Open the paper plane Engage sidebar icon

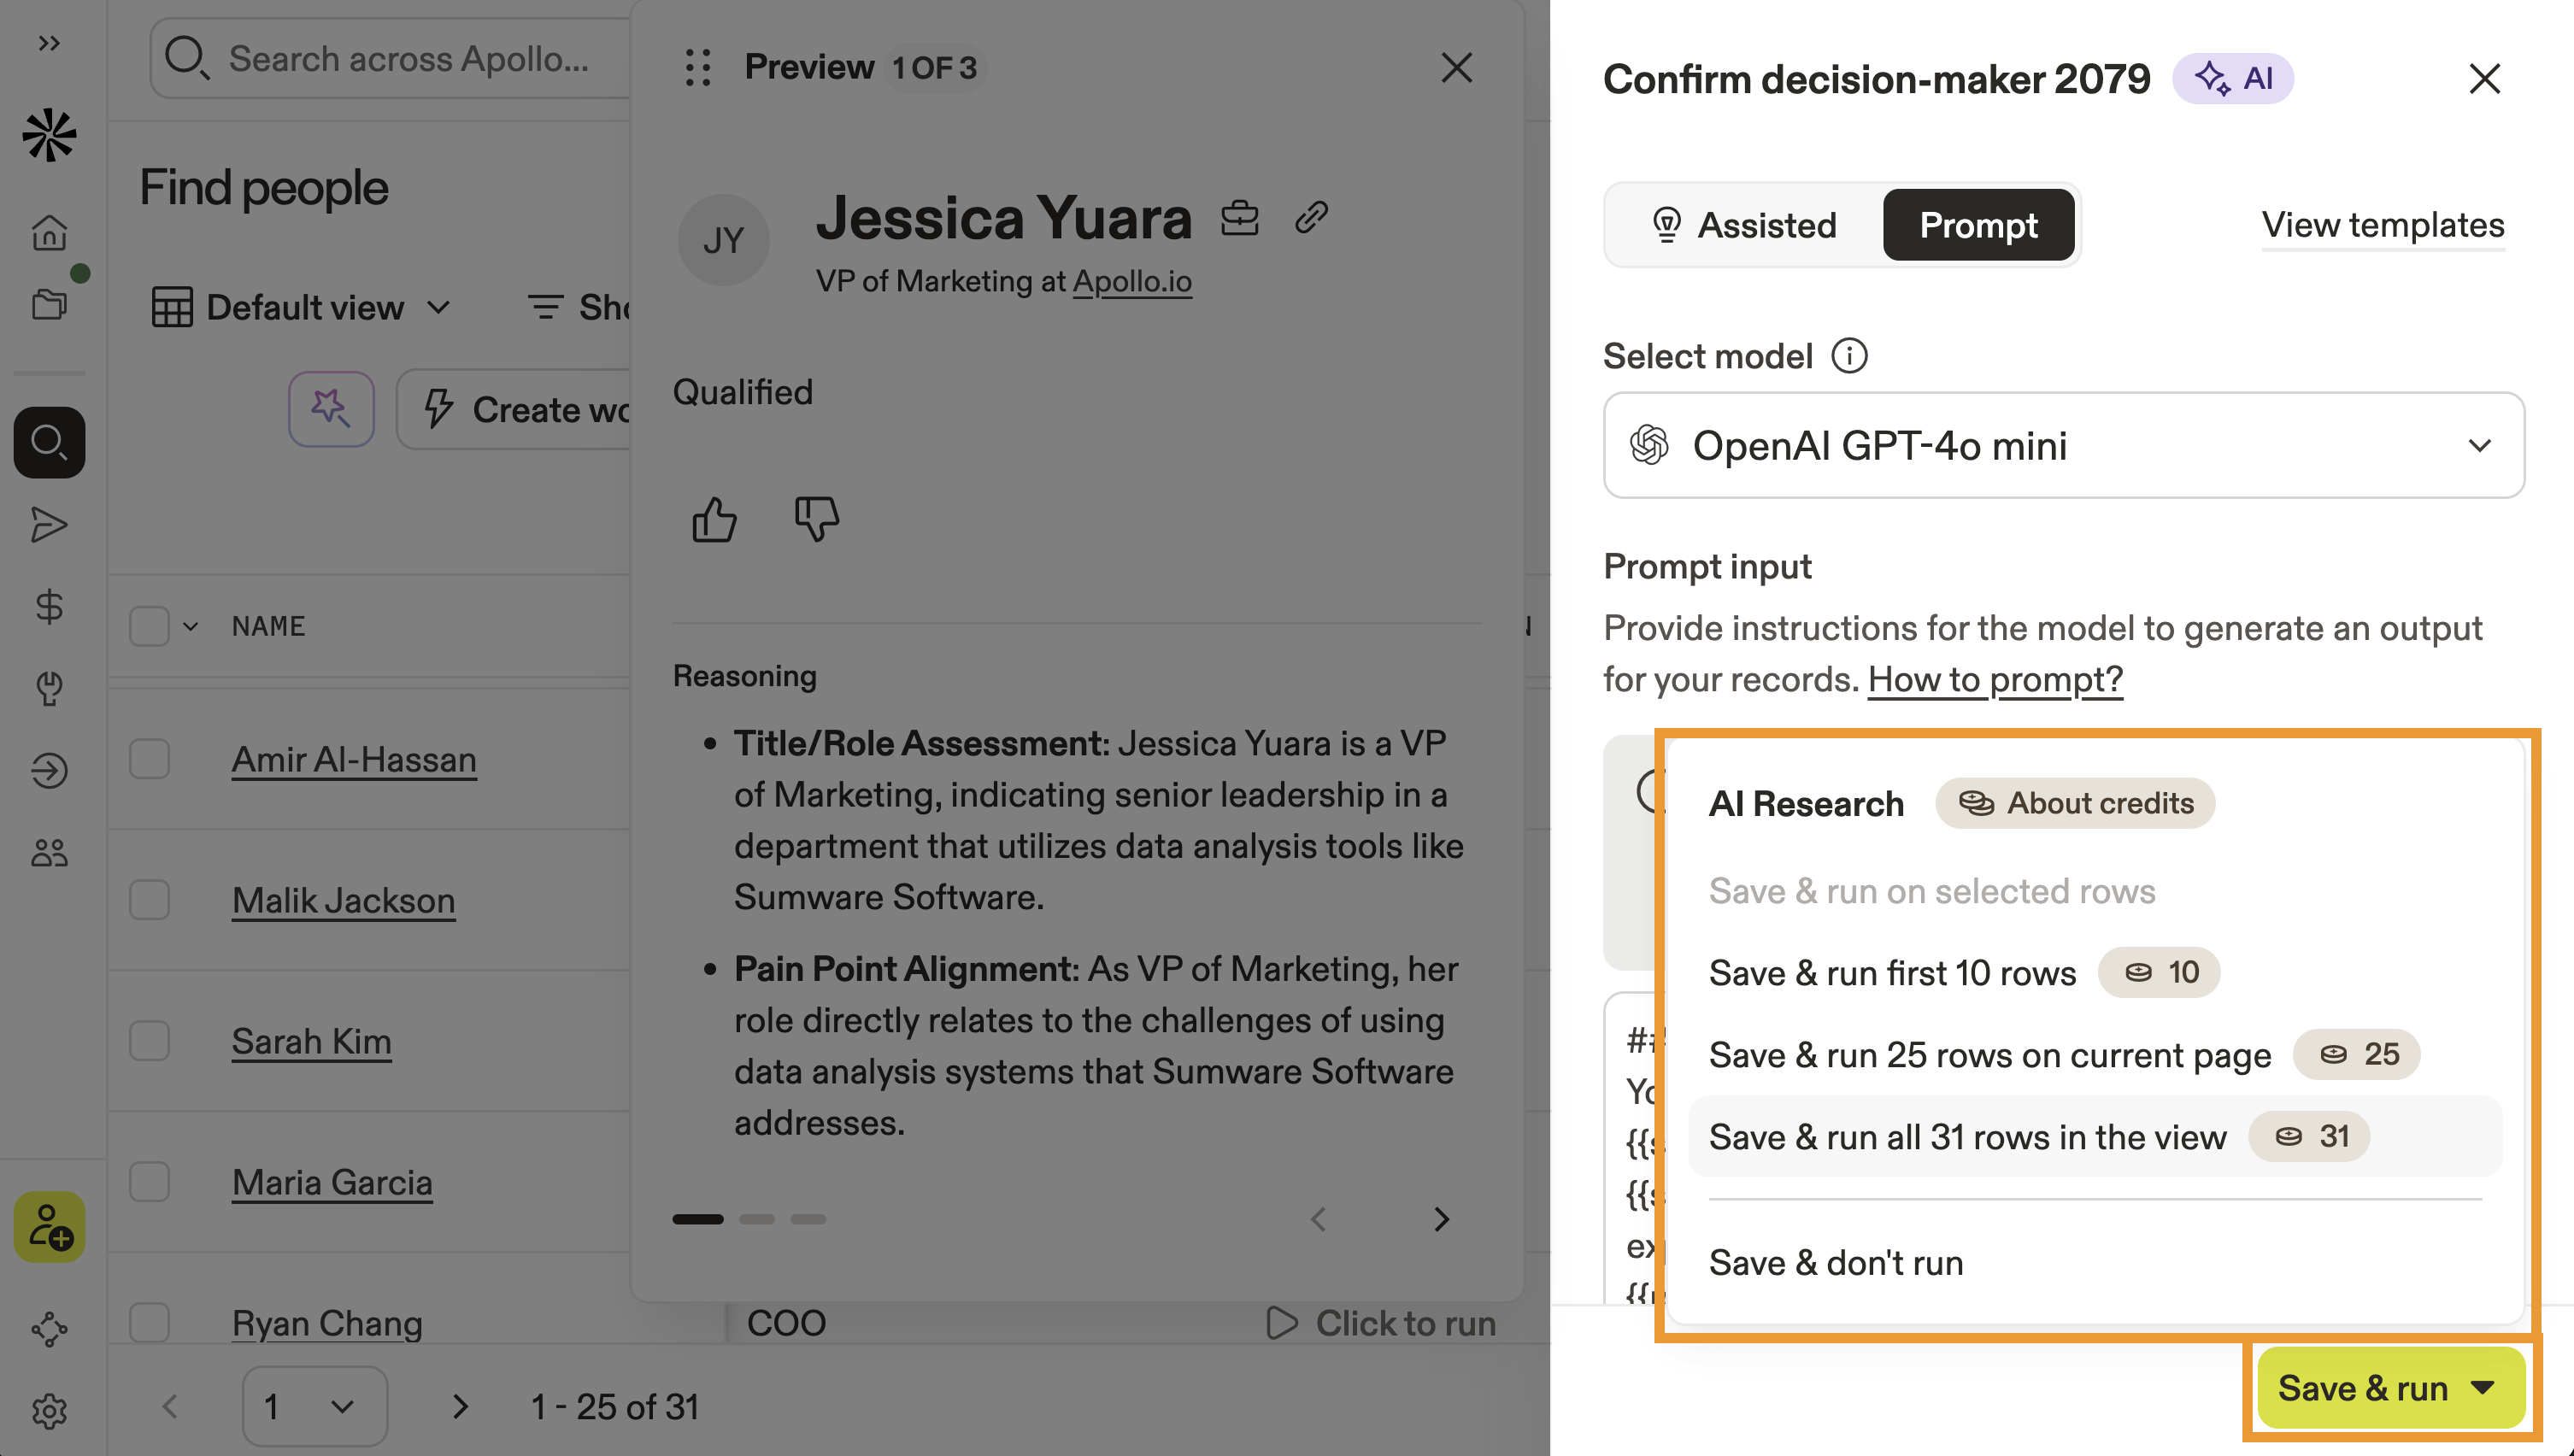click(49, 525)
